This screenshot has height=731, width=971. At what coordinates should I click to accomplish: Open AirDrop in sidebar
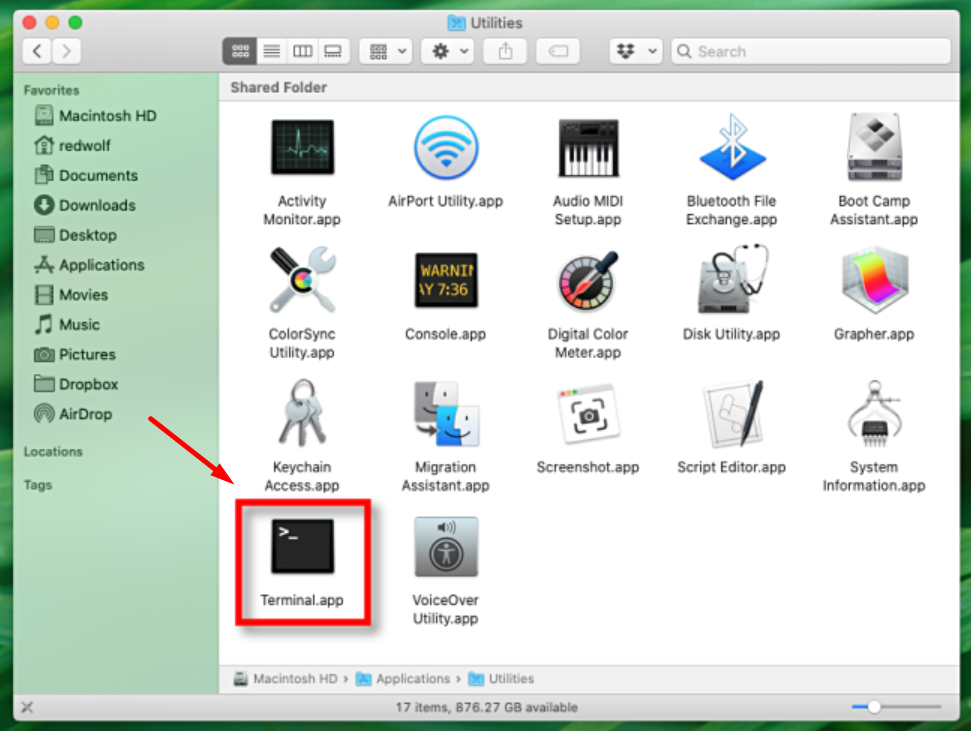pos(74,414)
